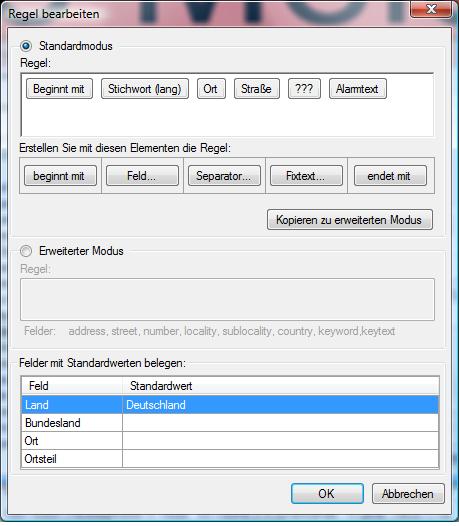The image size is (459, 526).
Task: Enable the Erweiterter Modus radio option
Action: (26, 251)
